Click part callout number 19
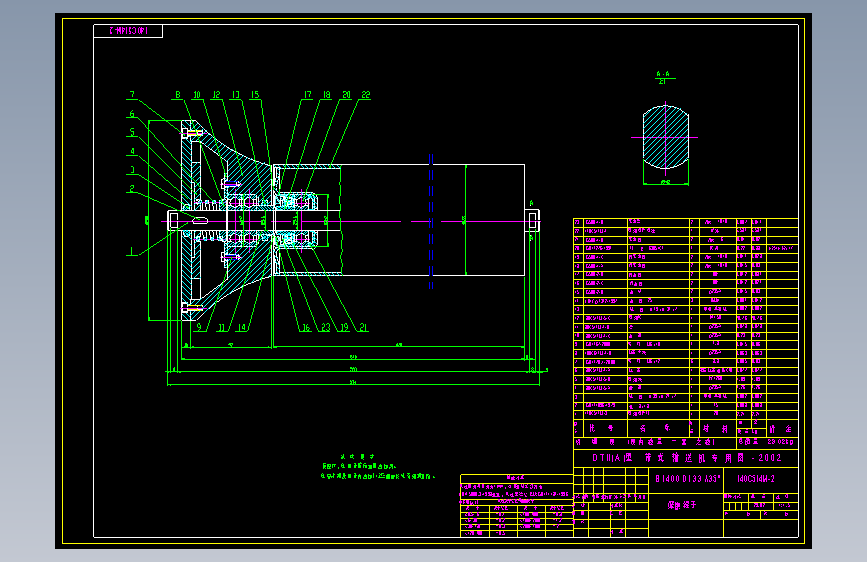This screenshot has height=562, width=867. 344,327
